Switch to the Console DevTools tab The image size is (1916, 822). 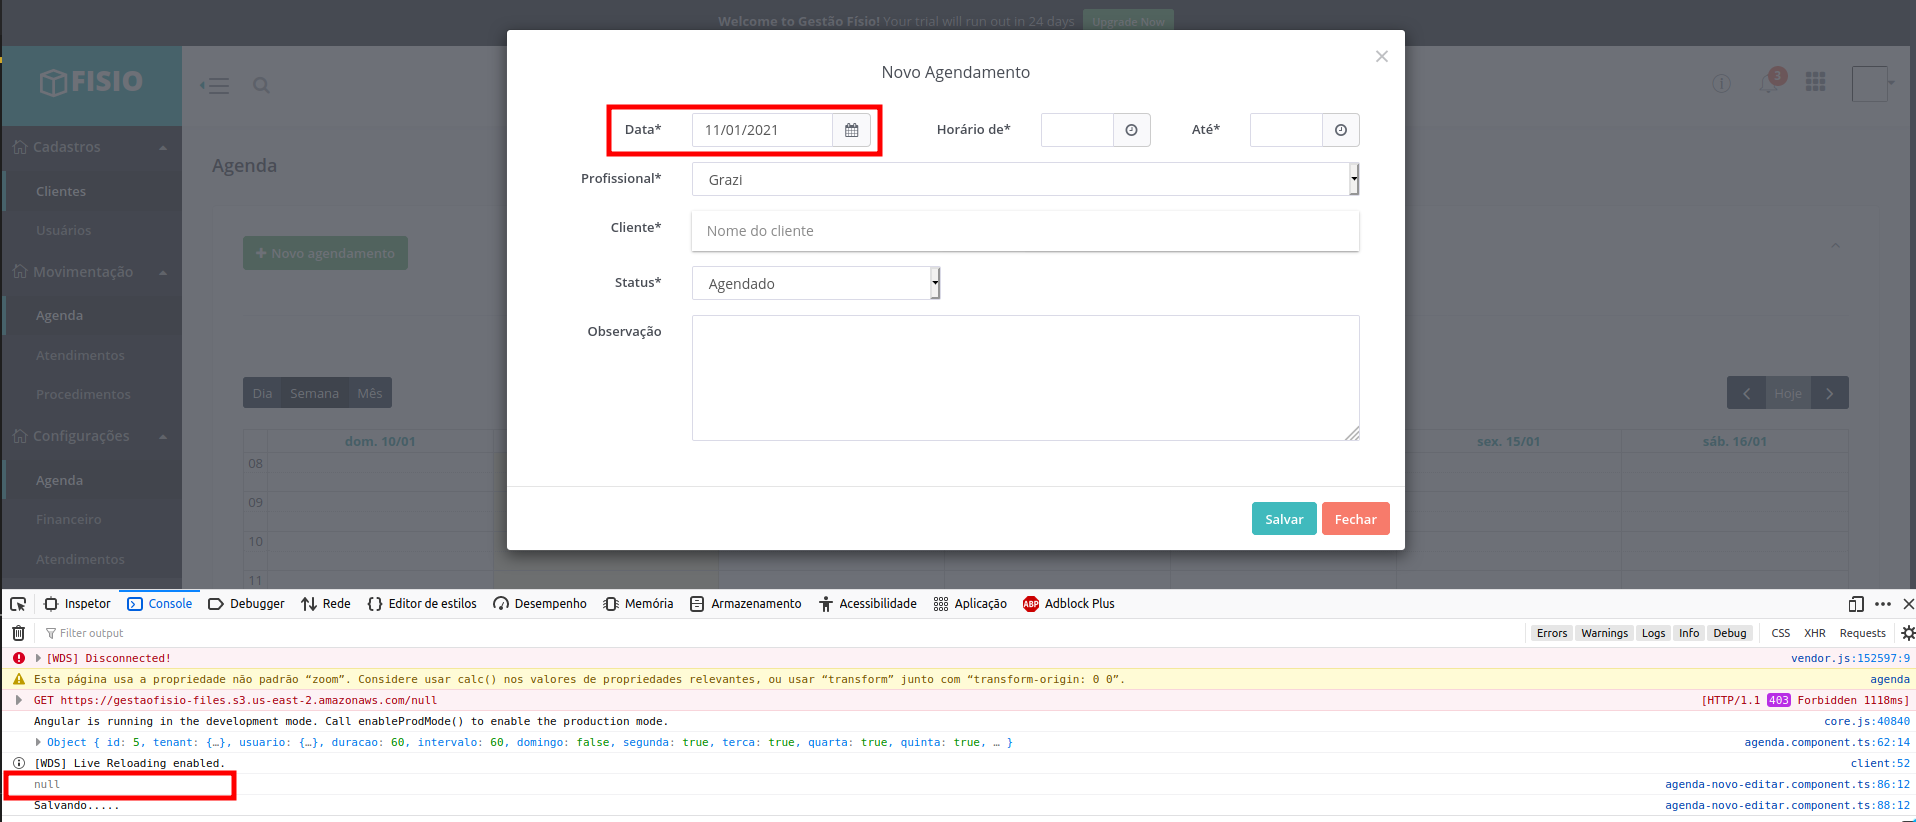click(x=160, y=604)
